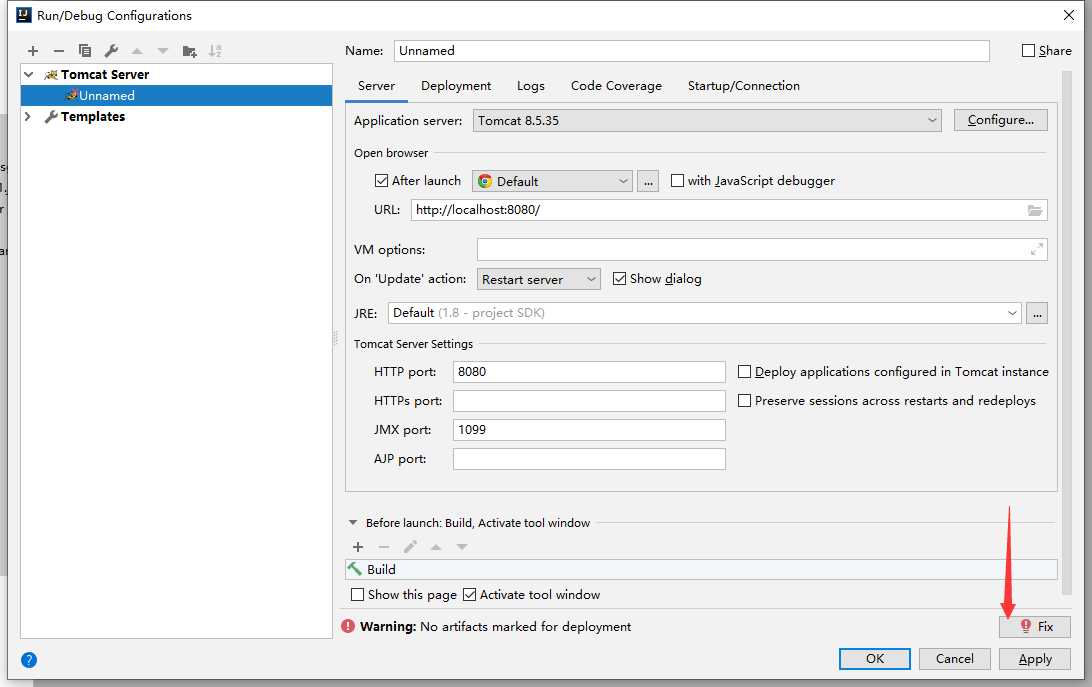Click the HTTP port field

click(589, 372)
